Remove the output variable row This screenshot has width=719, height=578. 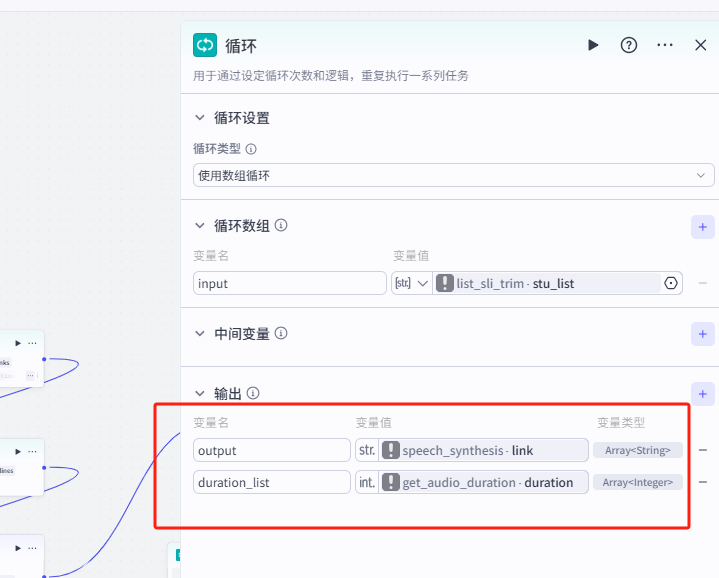click(x=702, y=451)
